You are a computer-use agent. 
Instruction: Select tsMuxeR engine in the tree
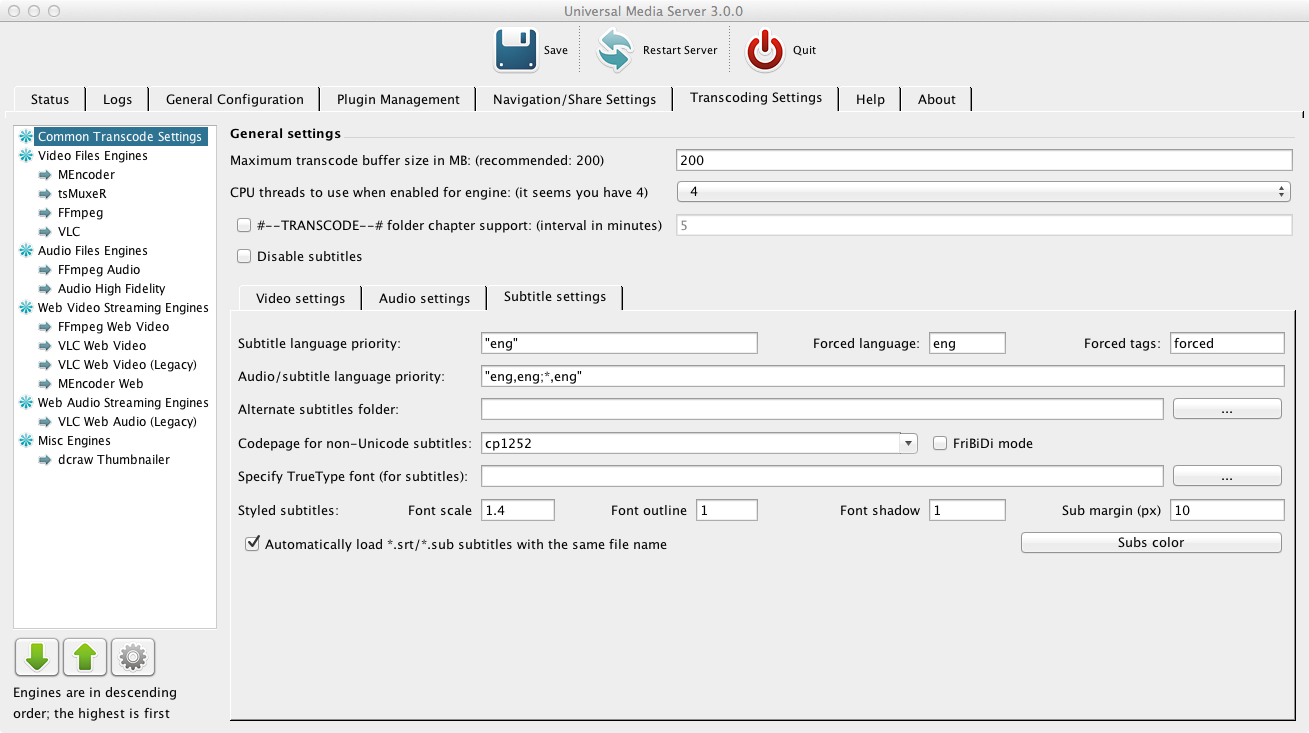tap(82, 194)
